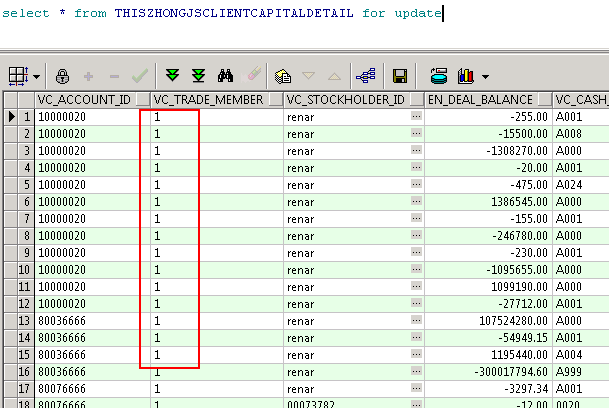Click the eraser clear record icon

click(x=252, y=75)
